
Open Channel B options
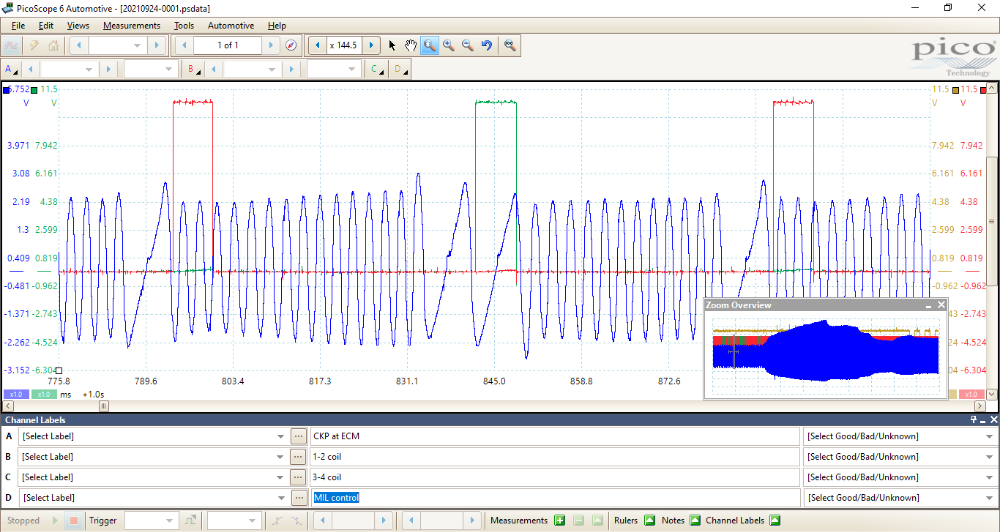[x=194, y=69]
